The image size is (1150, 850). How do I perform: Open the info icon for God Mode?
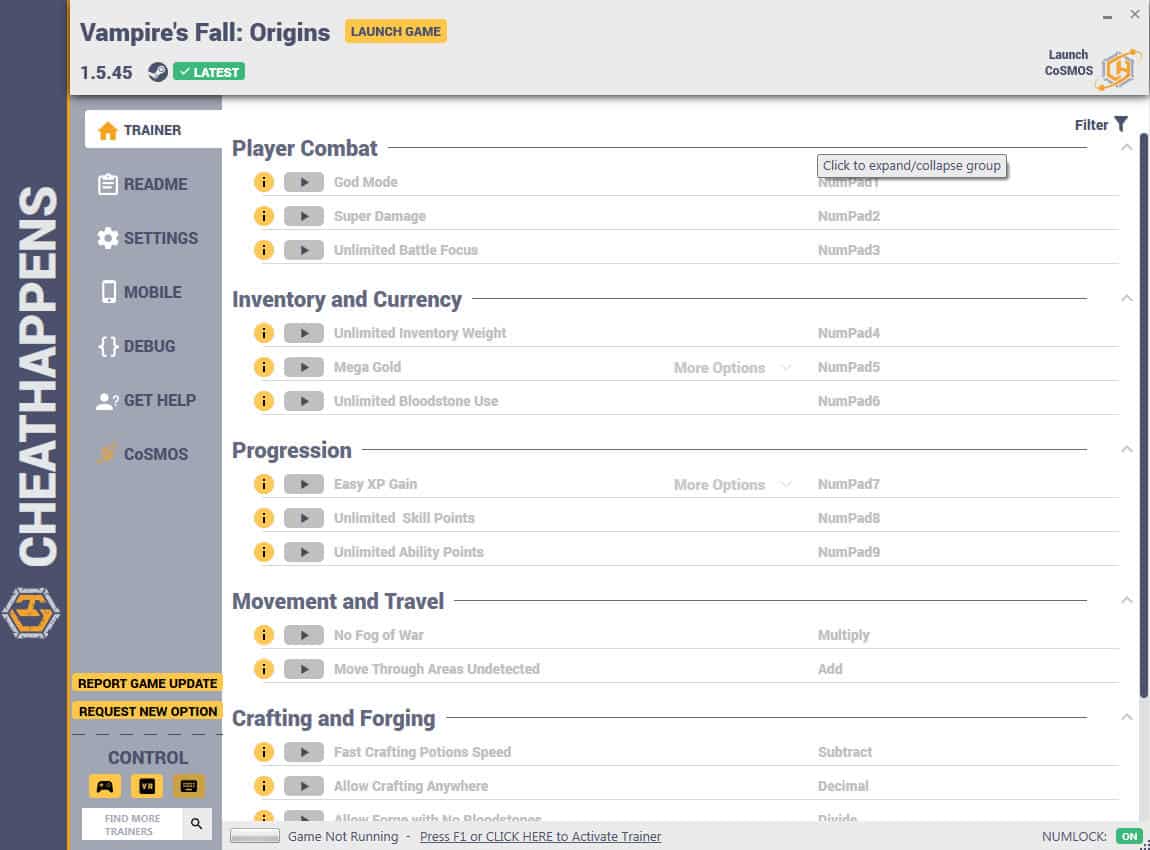263,182
